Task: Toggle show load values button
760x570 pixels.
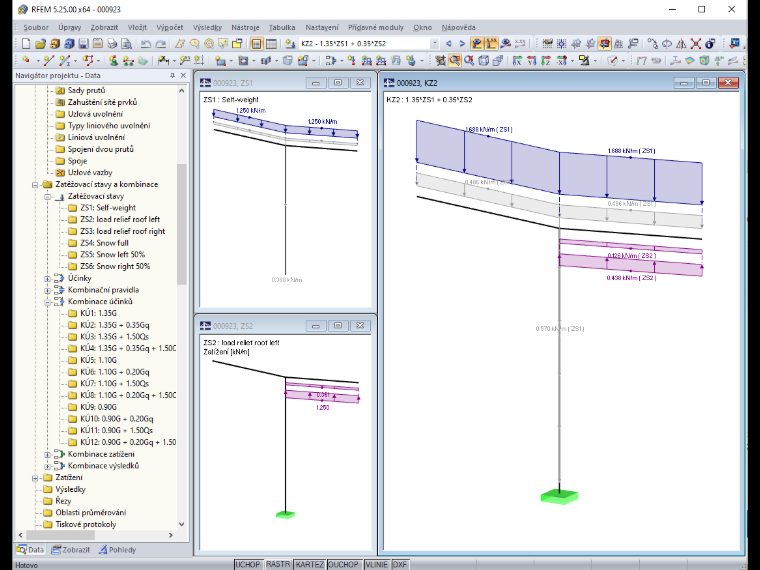Action: (491, 44)
